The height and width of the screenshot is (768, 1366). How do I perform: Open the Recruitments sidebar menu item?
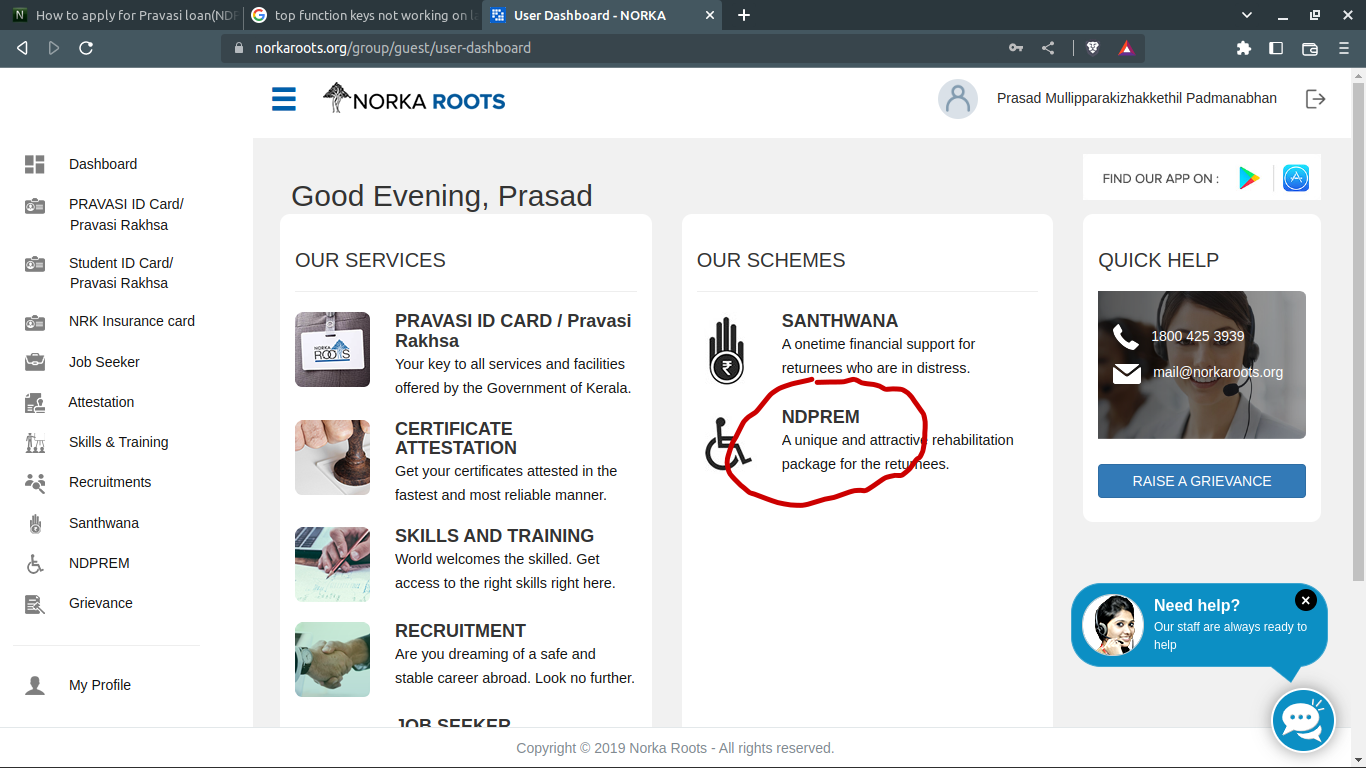coord(110,482)
